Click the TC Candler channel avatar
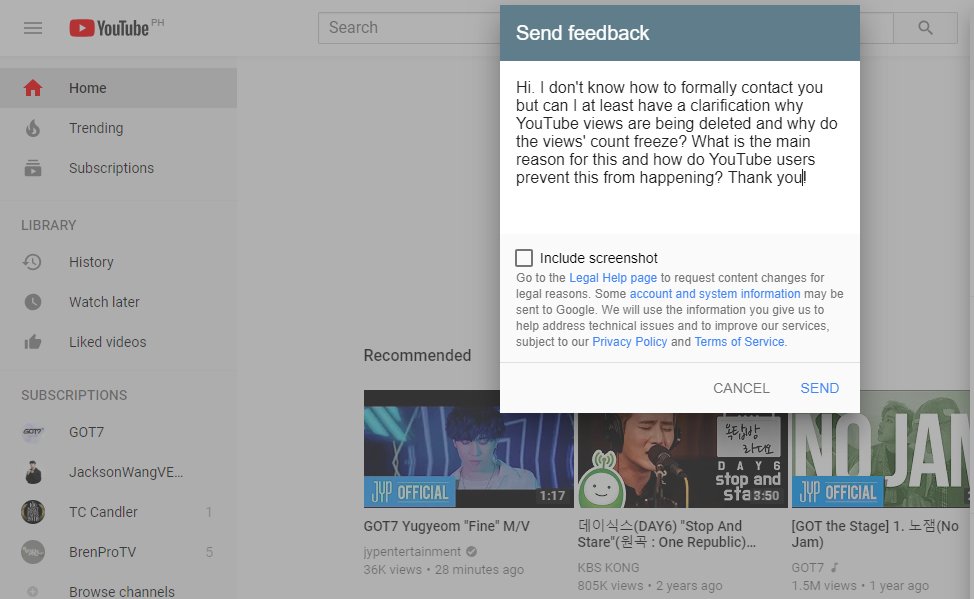This screenshot has height=599, width=974. 33,512
